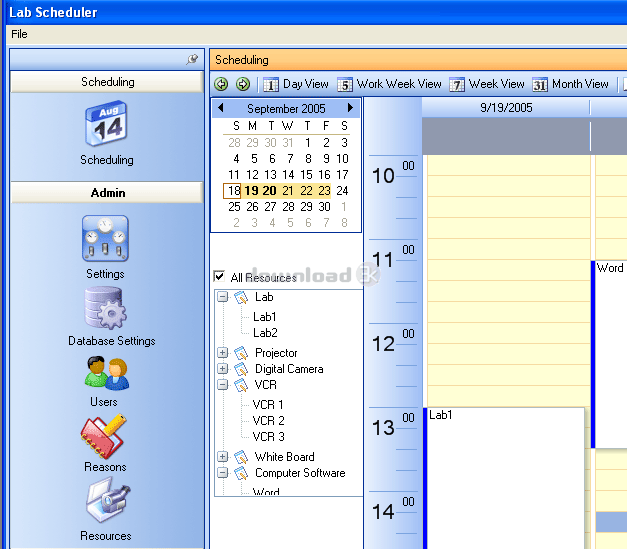Open the Scheduling calendar icon

point(106,124)
